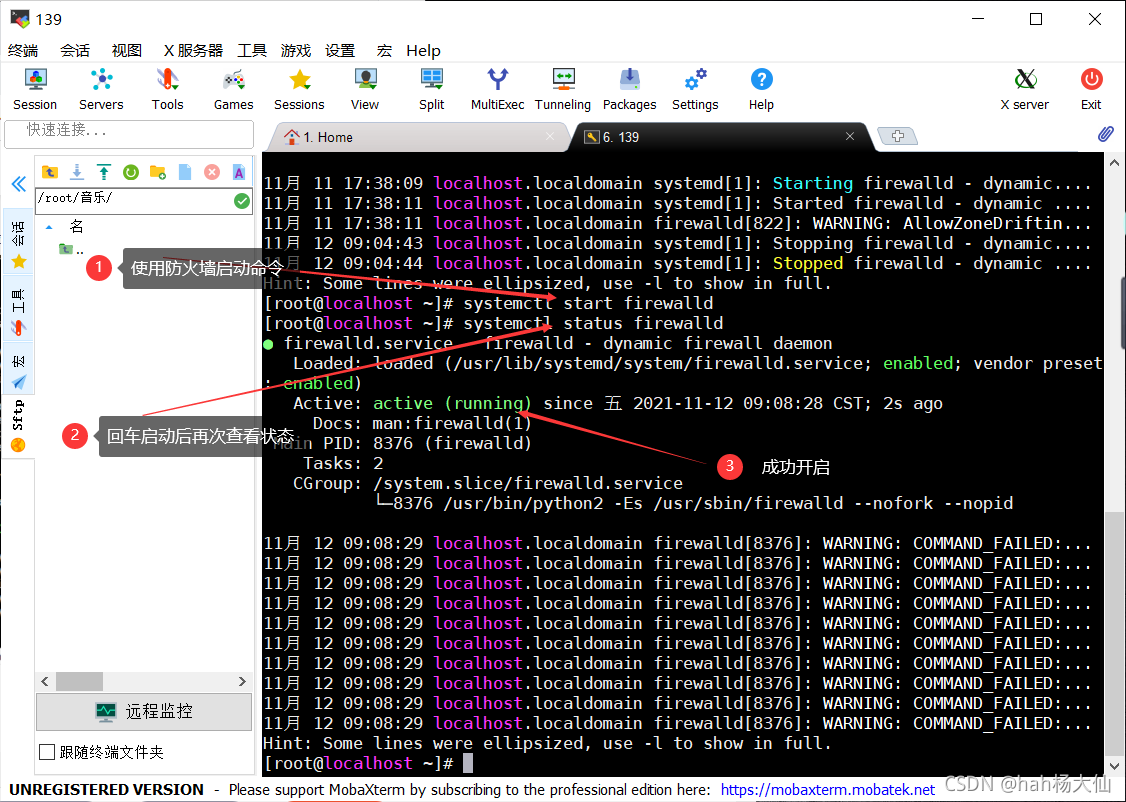Confirm the path with green checkmark

point(242,201)
